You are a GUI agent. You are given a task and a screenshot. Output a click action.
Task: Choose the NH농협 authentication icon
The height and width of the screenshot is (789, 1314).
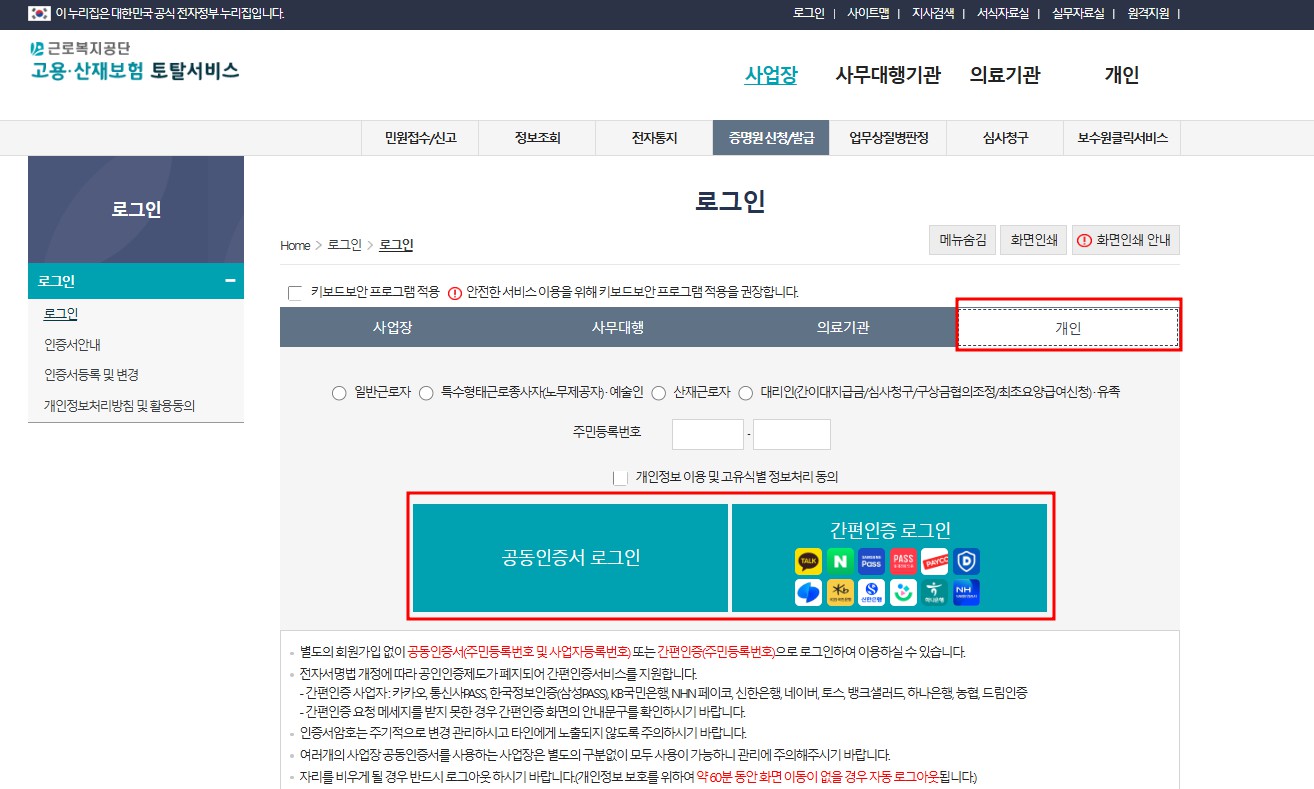point(966,592)
